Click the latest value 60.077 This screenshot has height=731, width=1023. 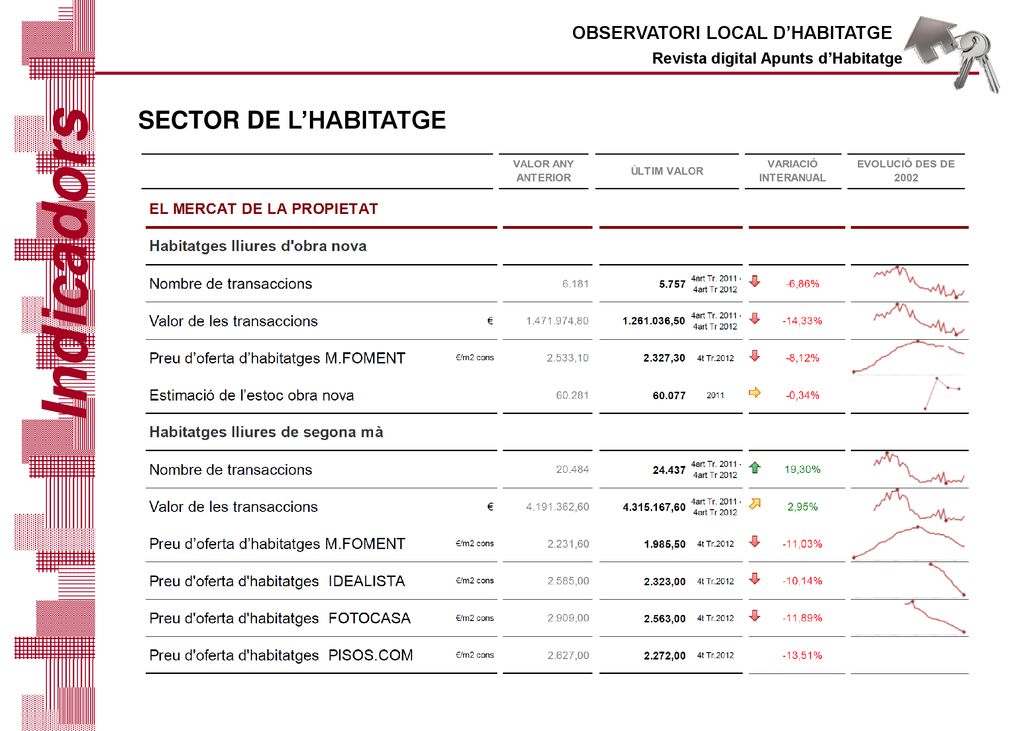coord(669,396)
